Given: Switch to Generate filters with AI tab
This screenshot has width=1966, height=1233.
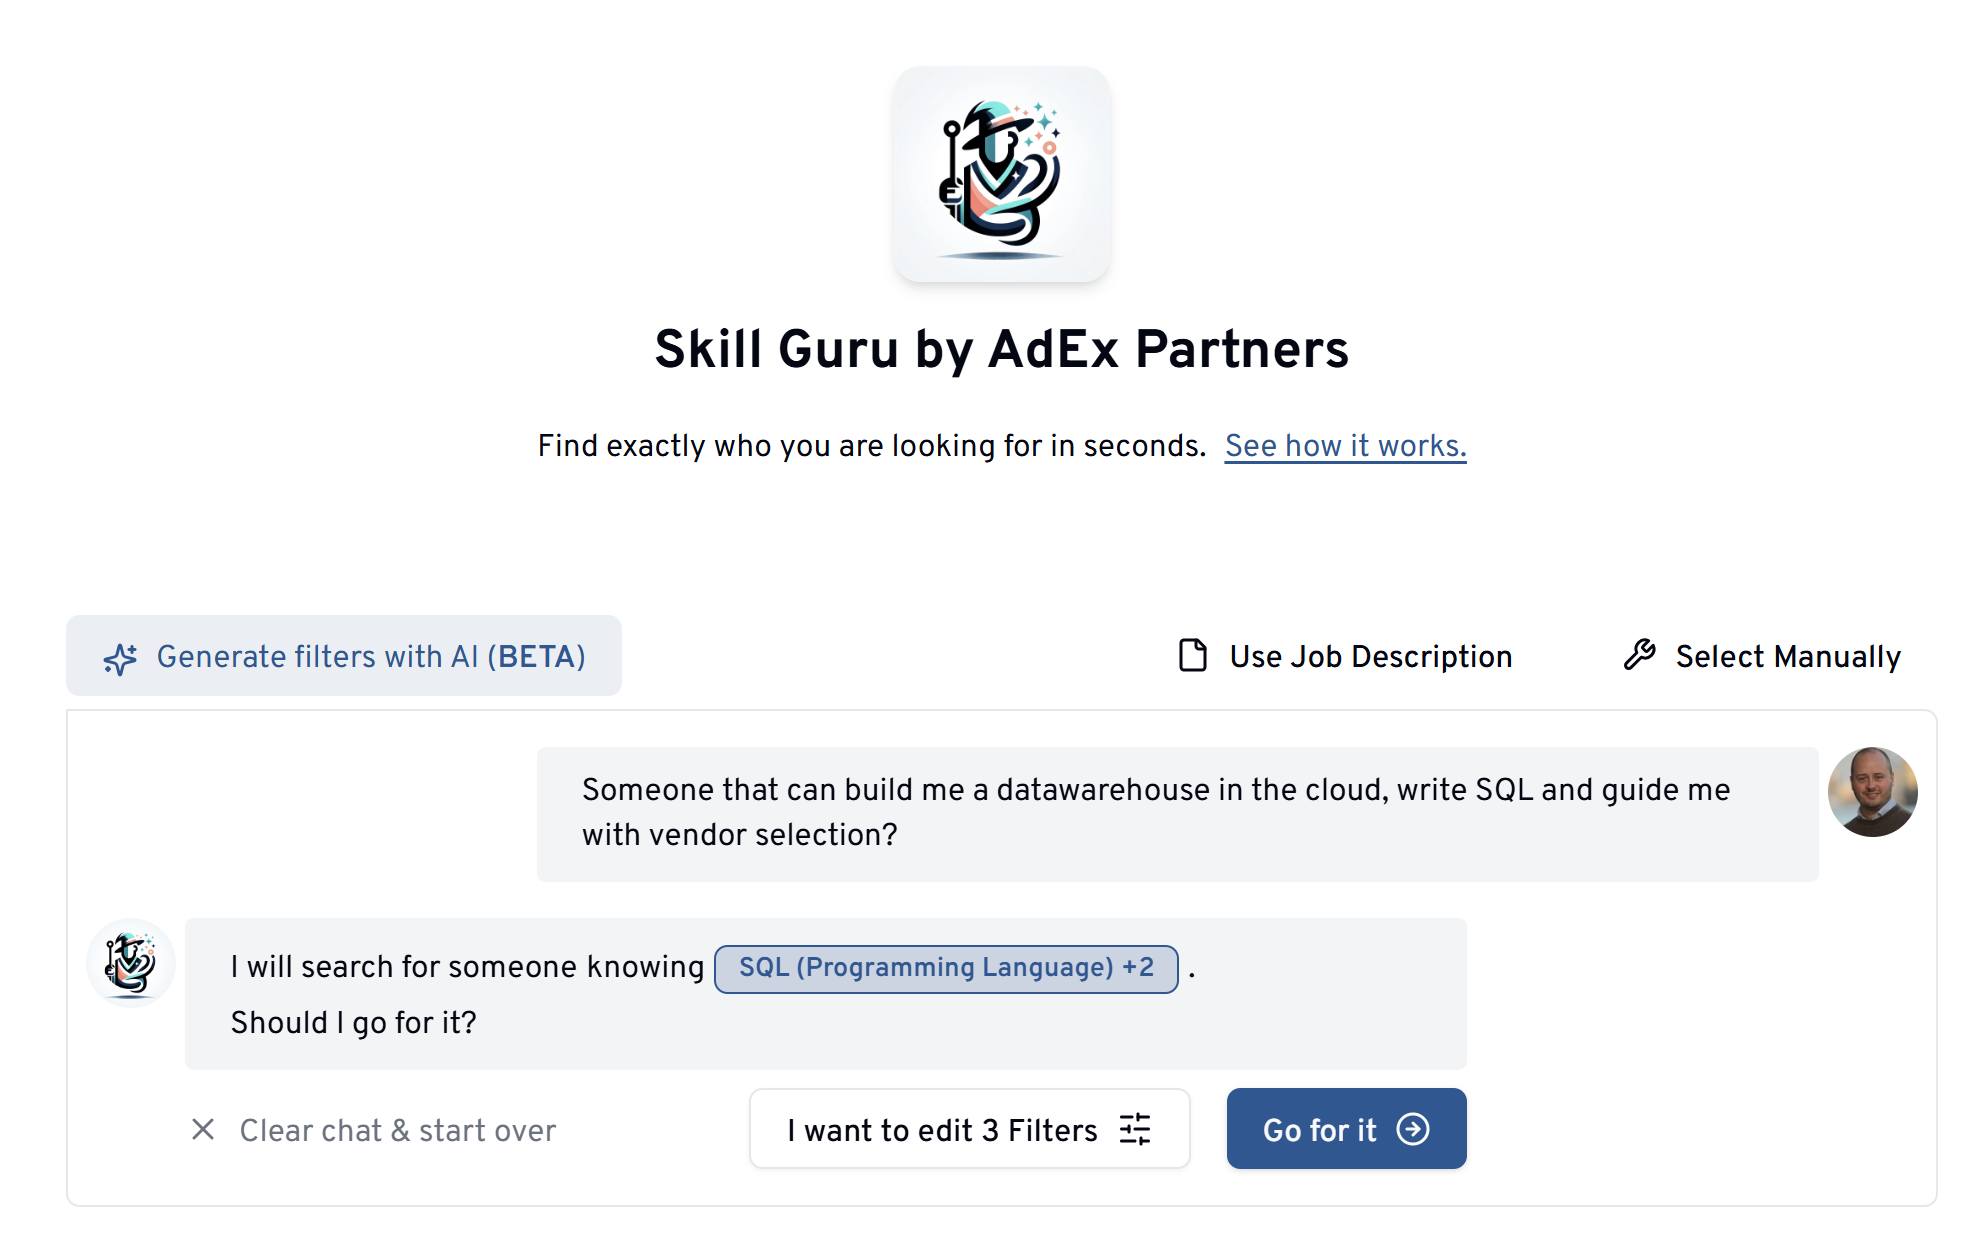Looking at the screenshot, I should pyautogui.click(x=344, y=656).
